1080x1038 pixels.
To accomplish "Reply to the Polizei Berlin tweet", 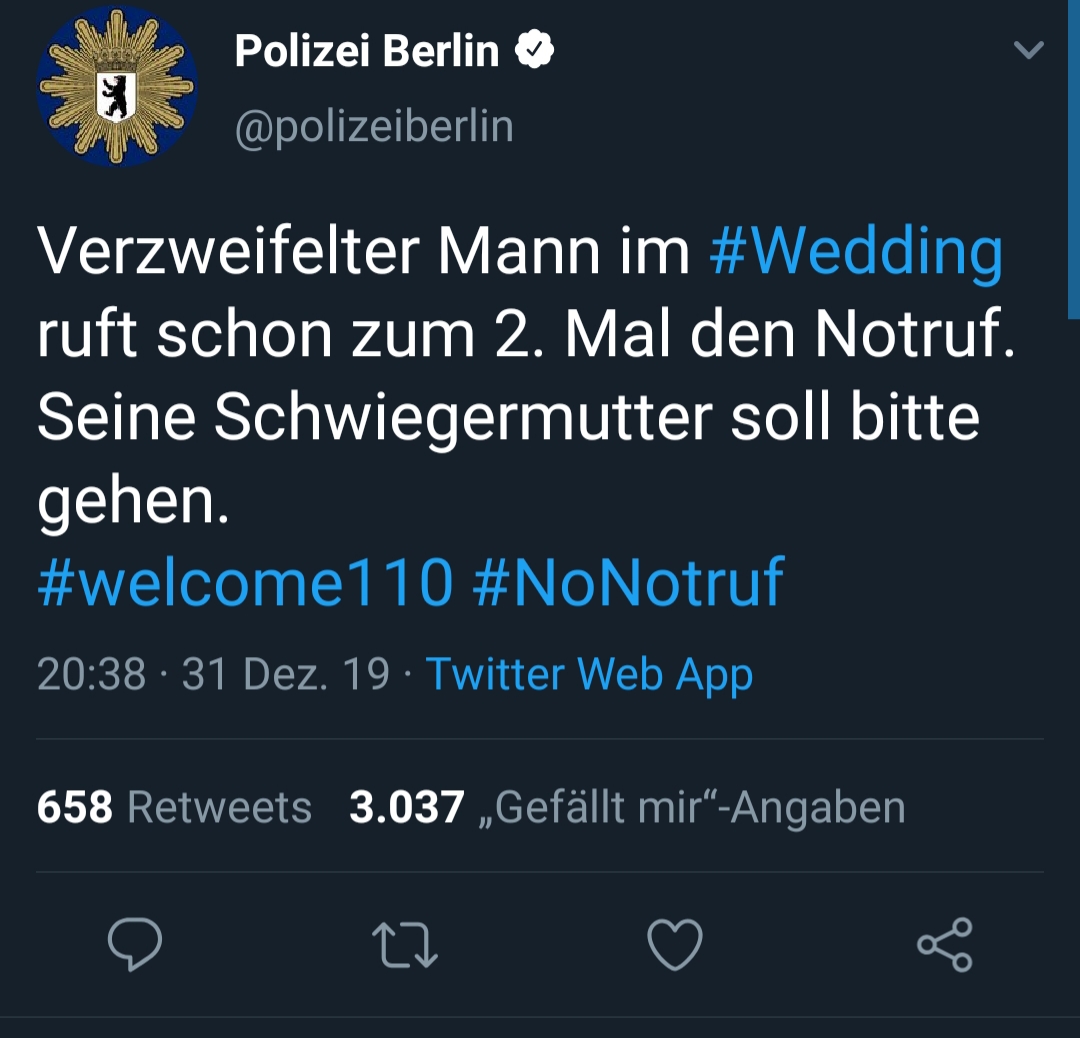I will coord(134,944).
